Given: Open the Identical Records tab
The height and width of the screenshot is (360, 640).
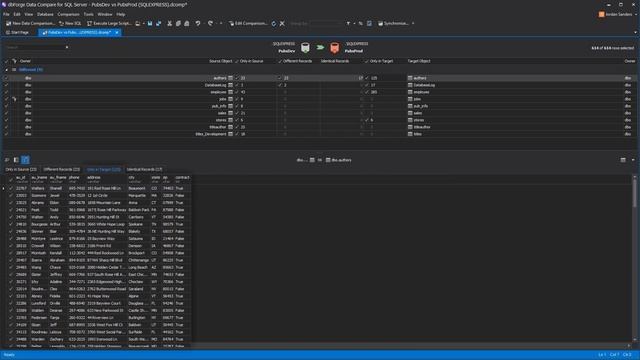Looking at the screenshot, I should coord(144,169).
